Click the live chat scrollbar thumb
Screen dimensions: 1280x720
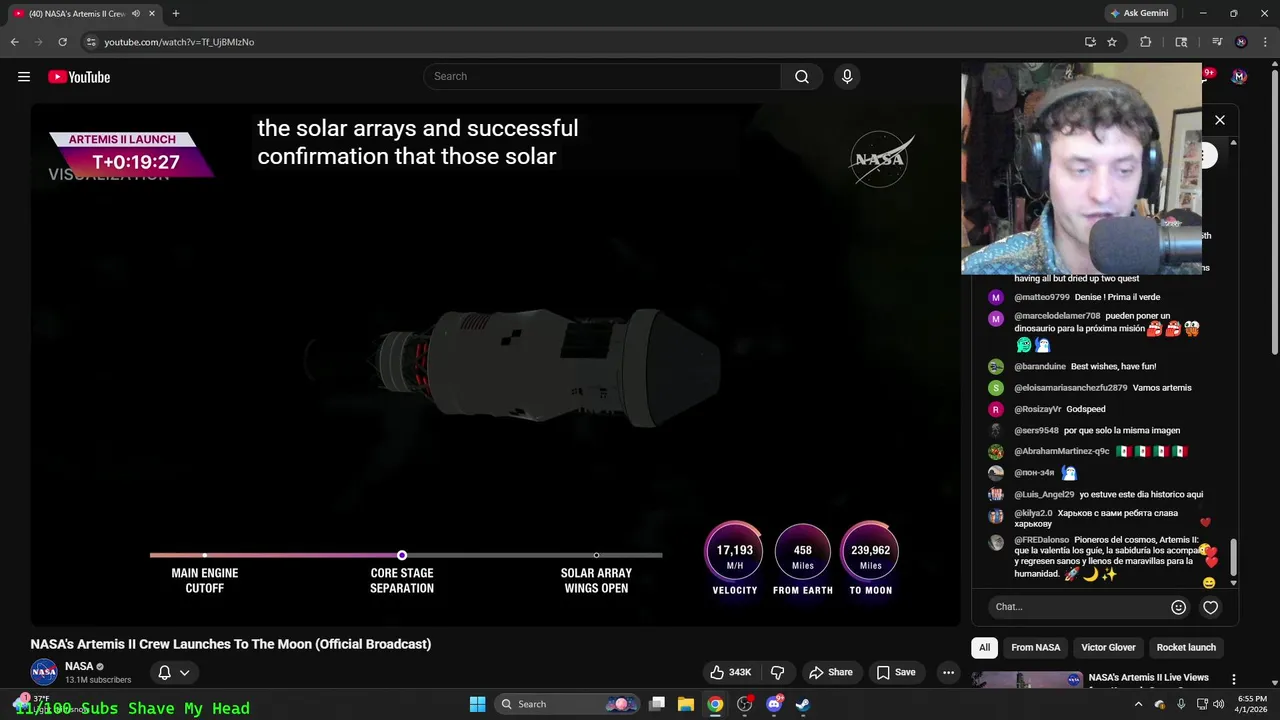pos(1233,557)
